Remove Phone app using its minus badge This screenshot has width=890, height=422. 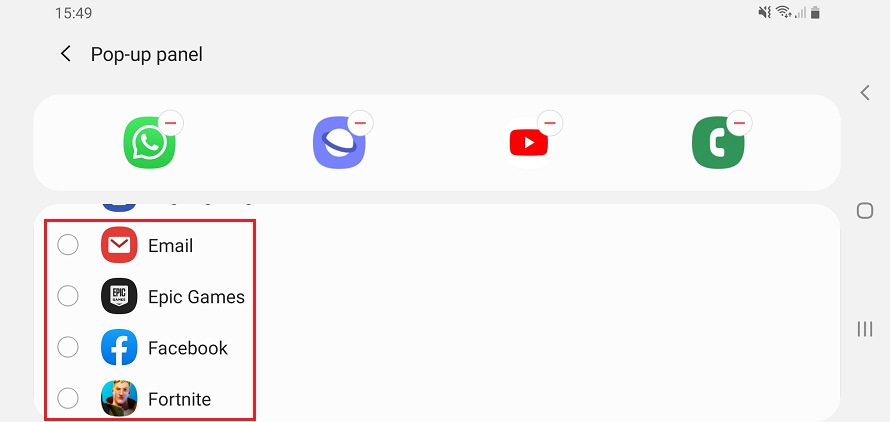click(x=739, y=122)
